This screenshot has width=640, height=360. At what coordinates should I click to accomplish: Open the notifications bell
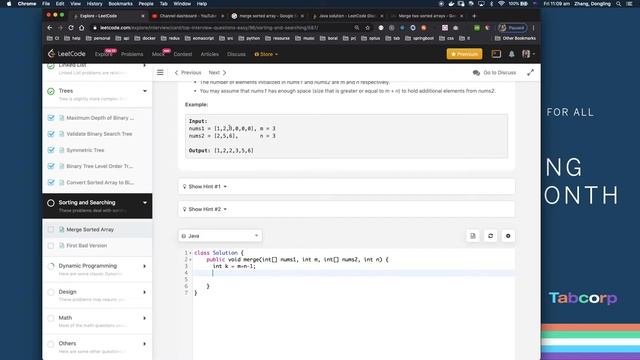point(511,54)
